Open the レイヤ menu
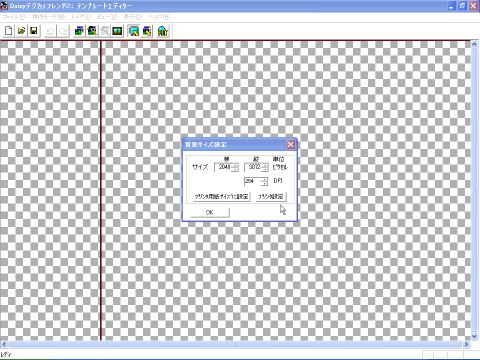The height and width of the screenshot is (360, 480). [81, 17]
